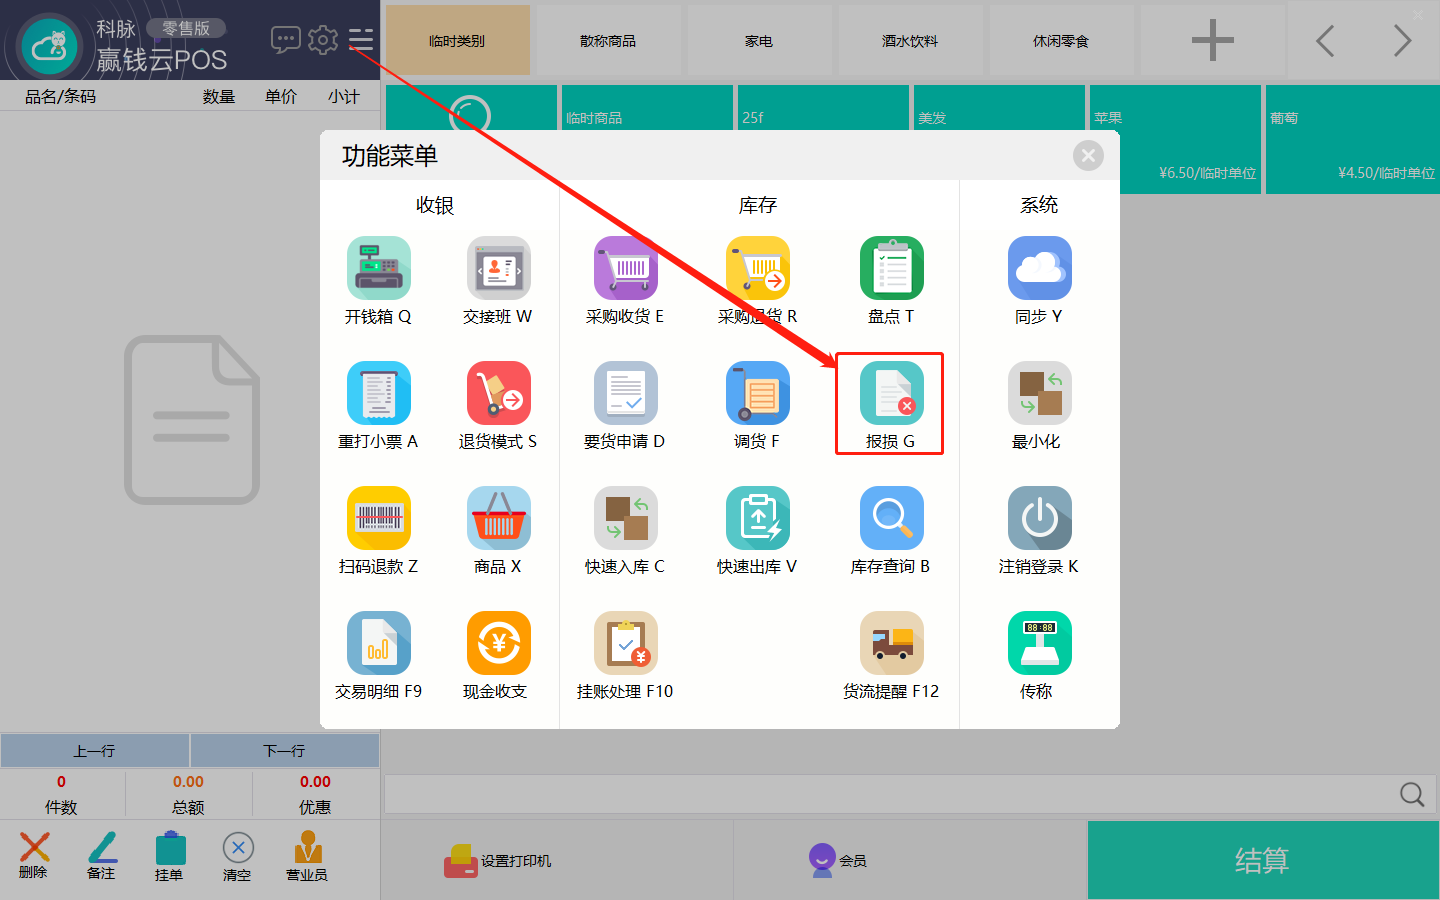
Task: Select the 散称商品 category tab
Action: 608,40
